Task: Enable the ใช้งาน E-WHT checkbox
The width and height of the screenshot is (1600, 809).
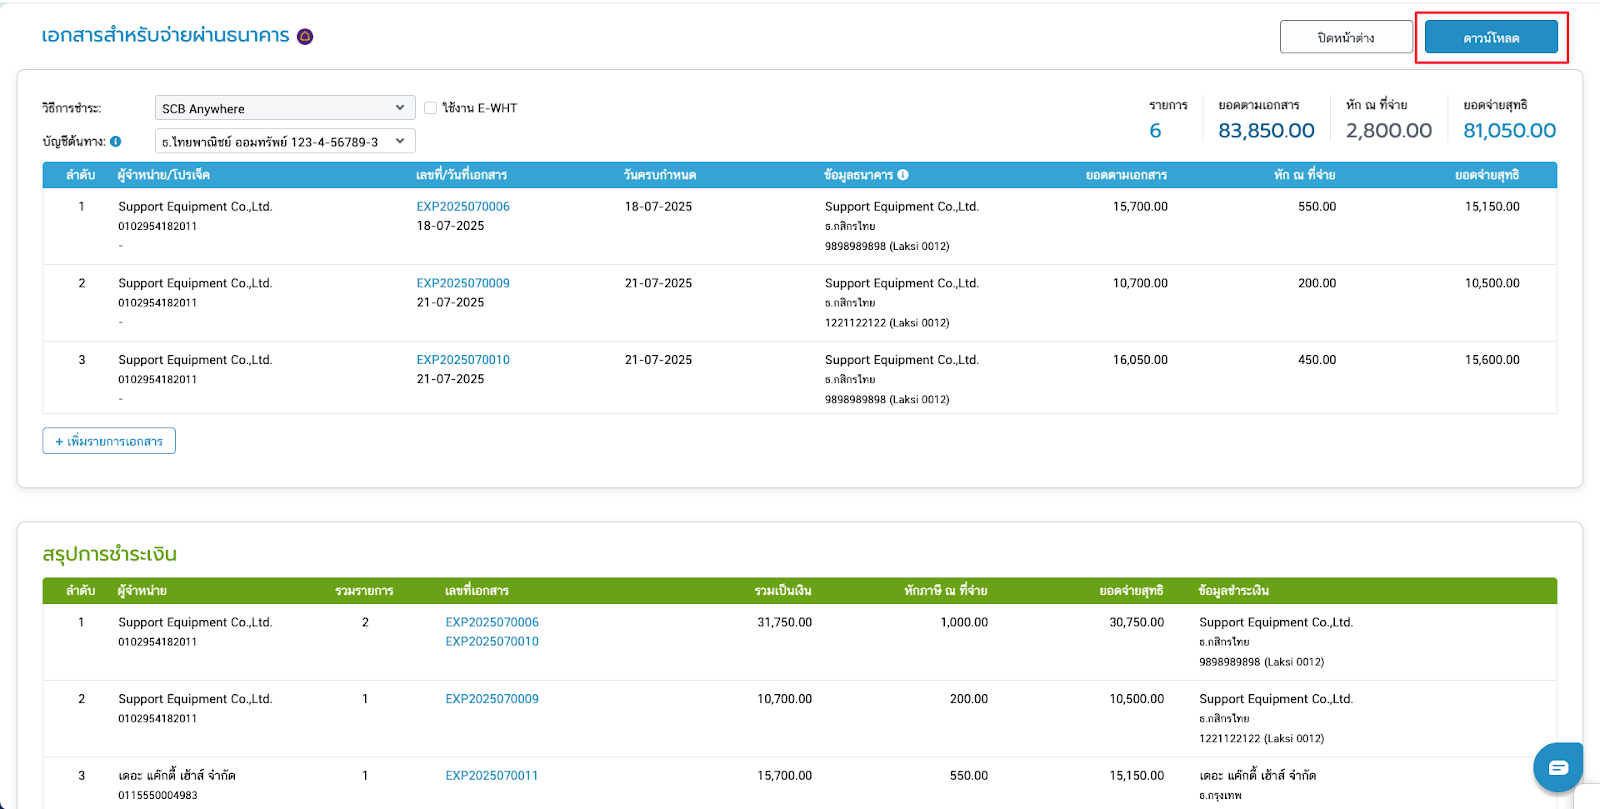Action: [x=430, y=108]
